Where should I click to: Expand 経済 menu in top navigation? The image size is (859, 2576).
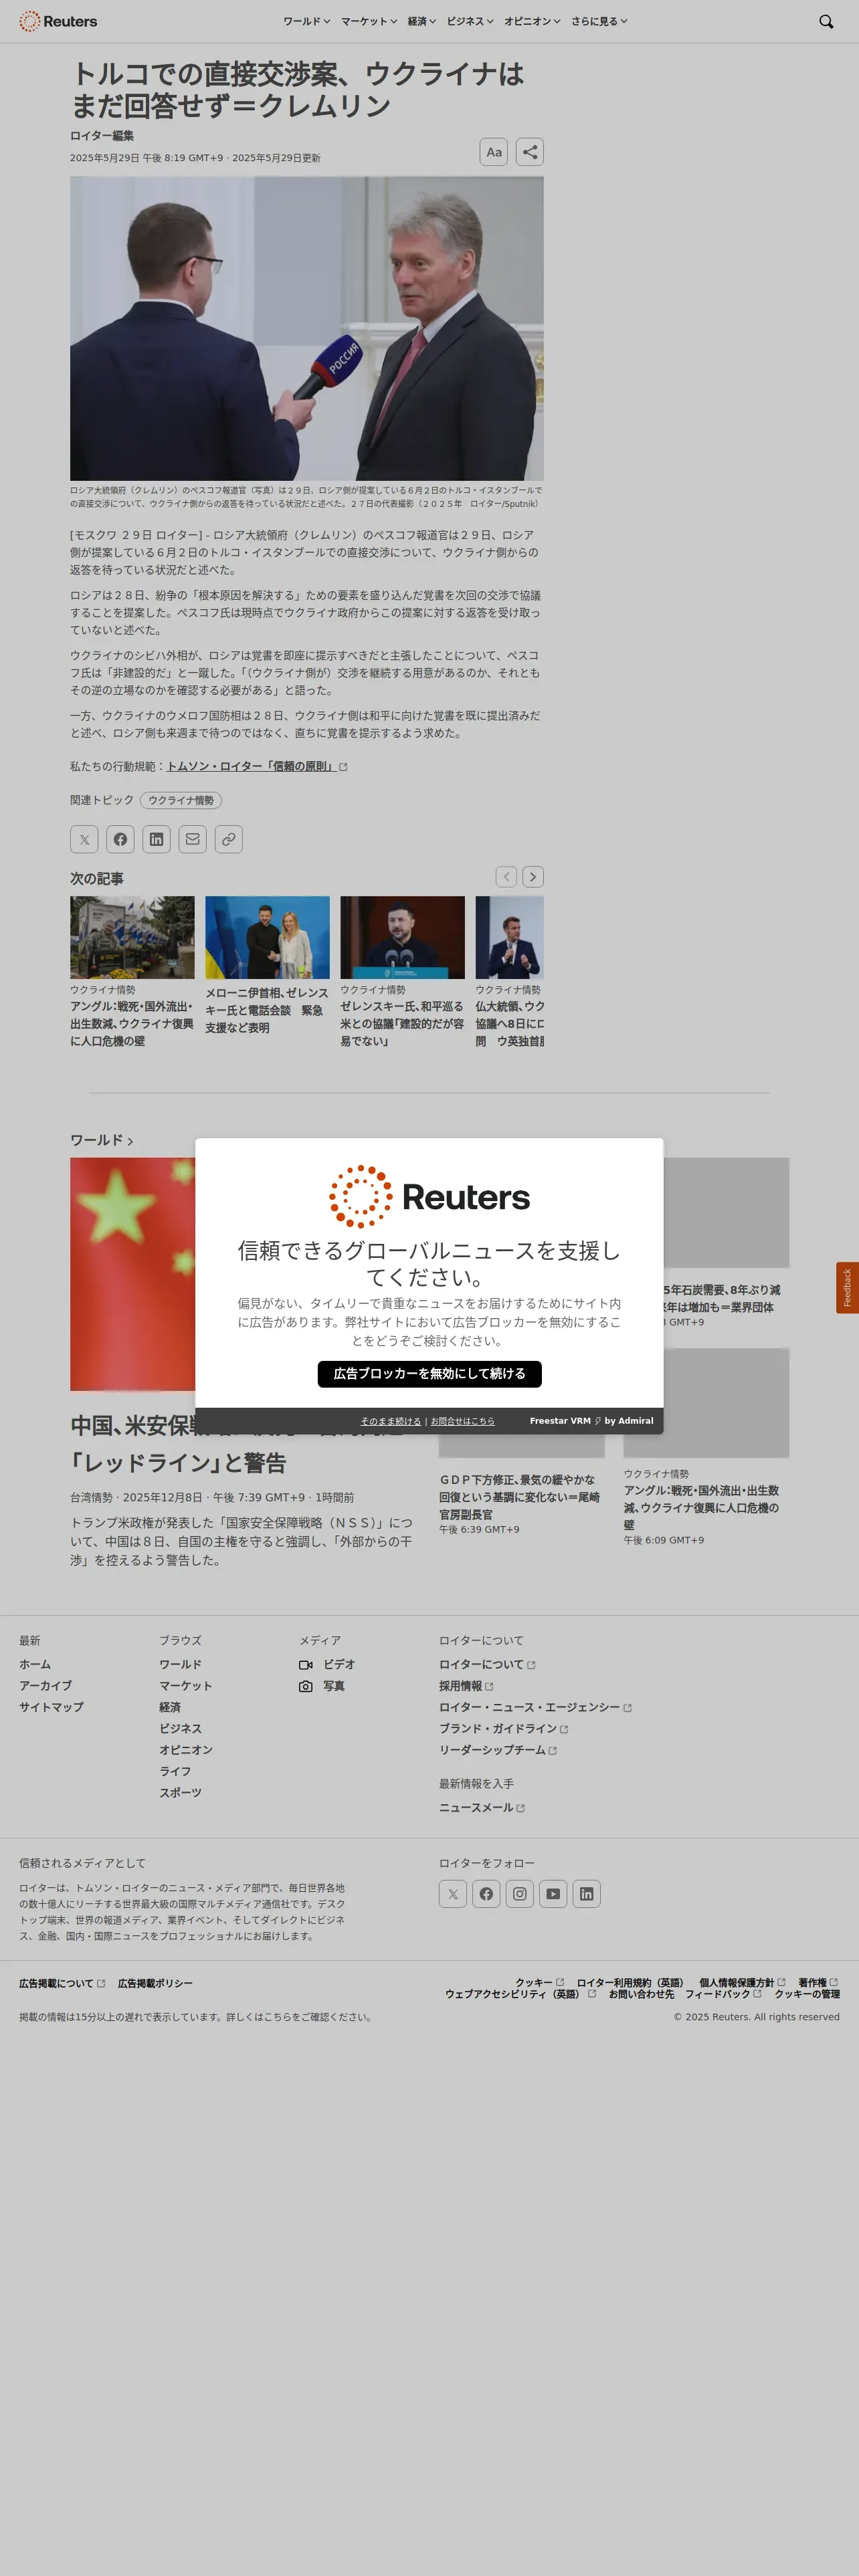tap(422, 21)
